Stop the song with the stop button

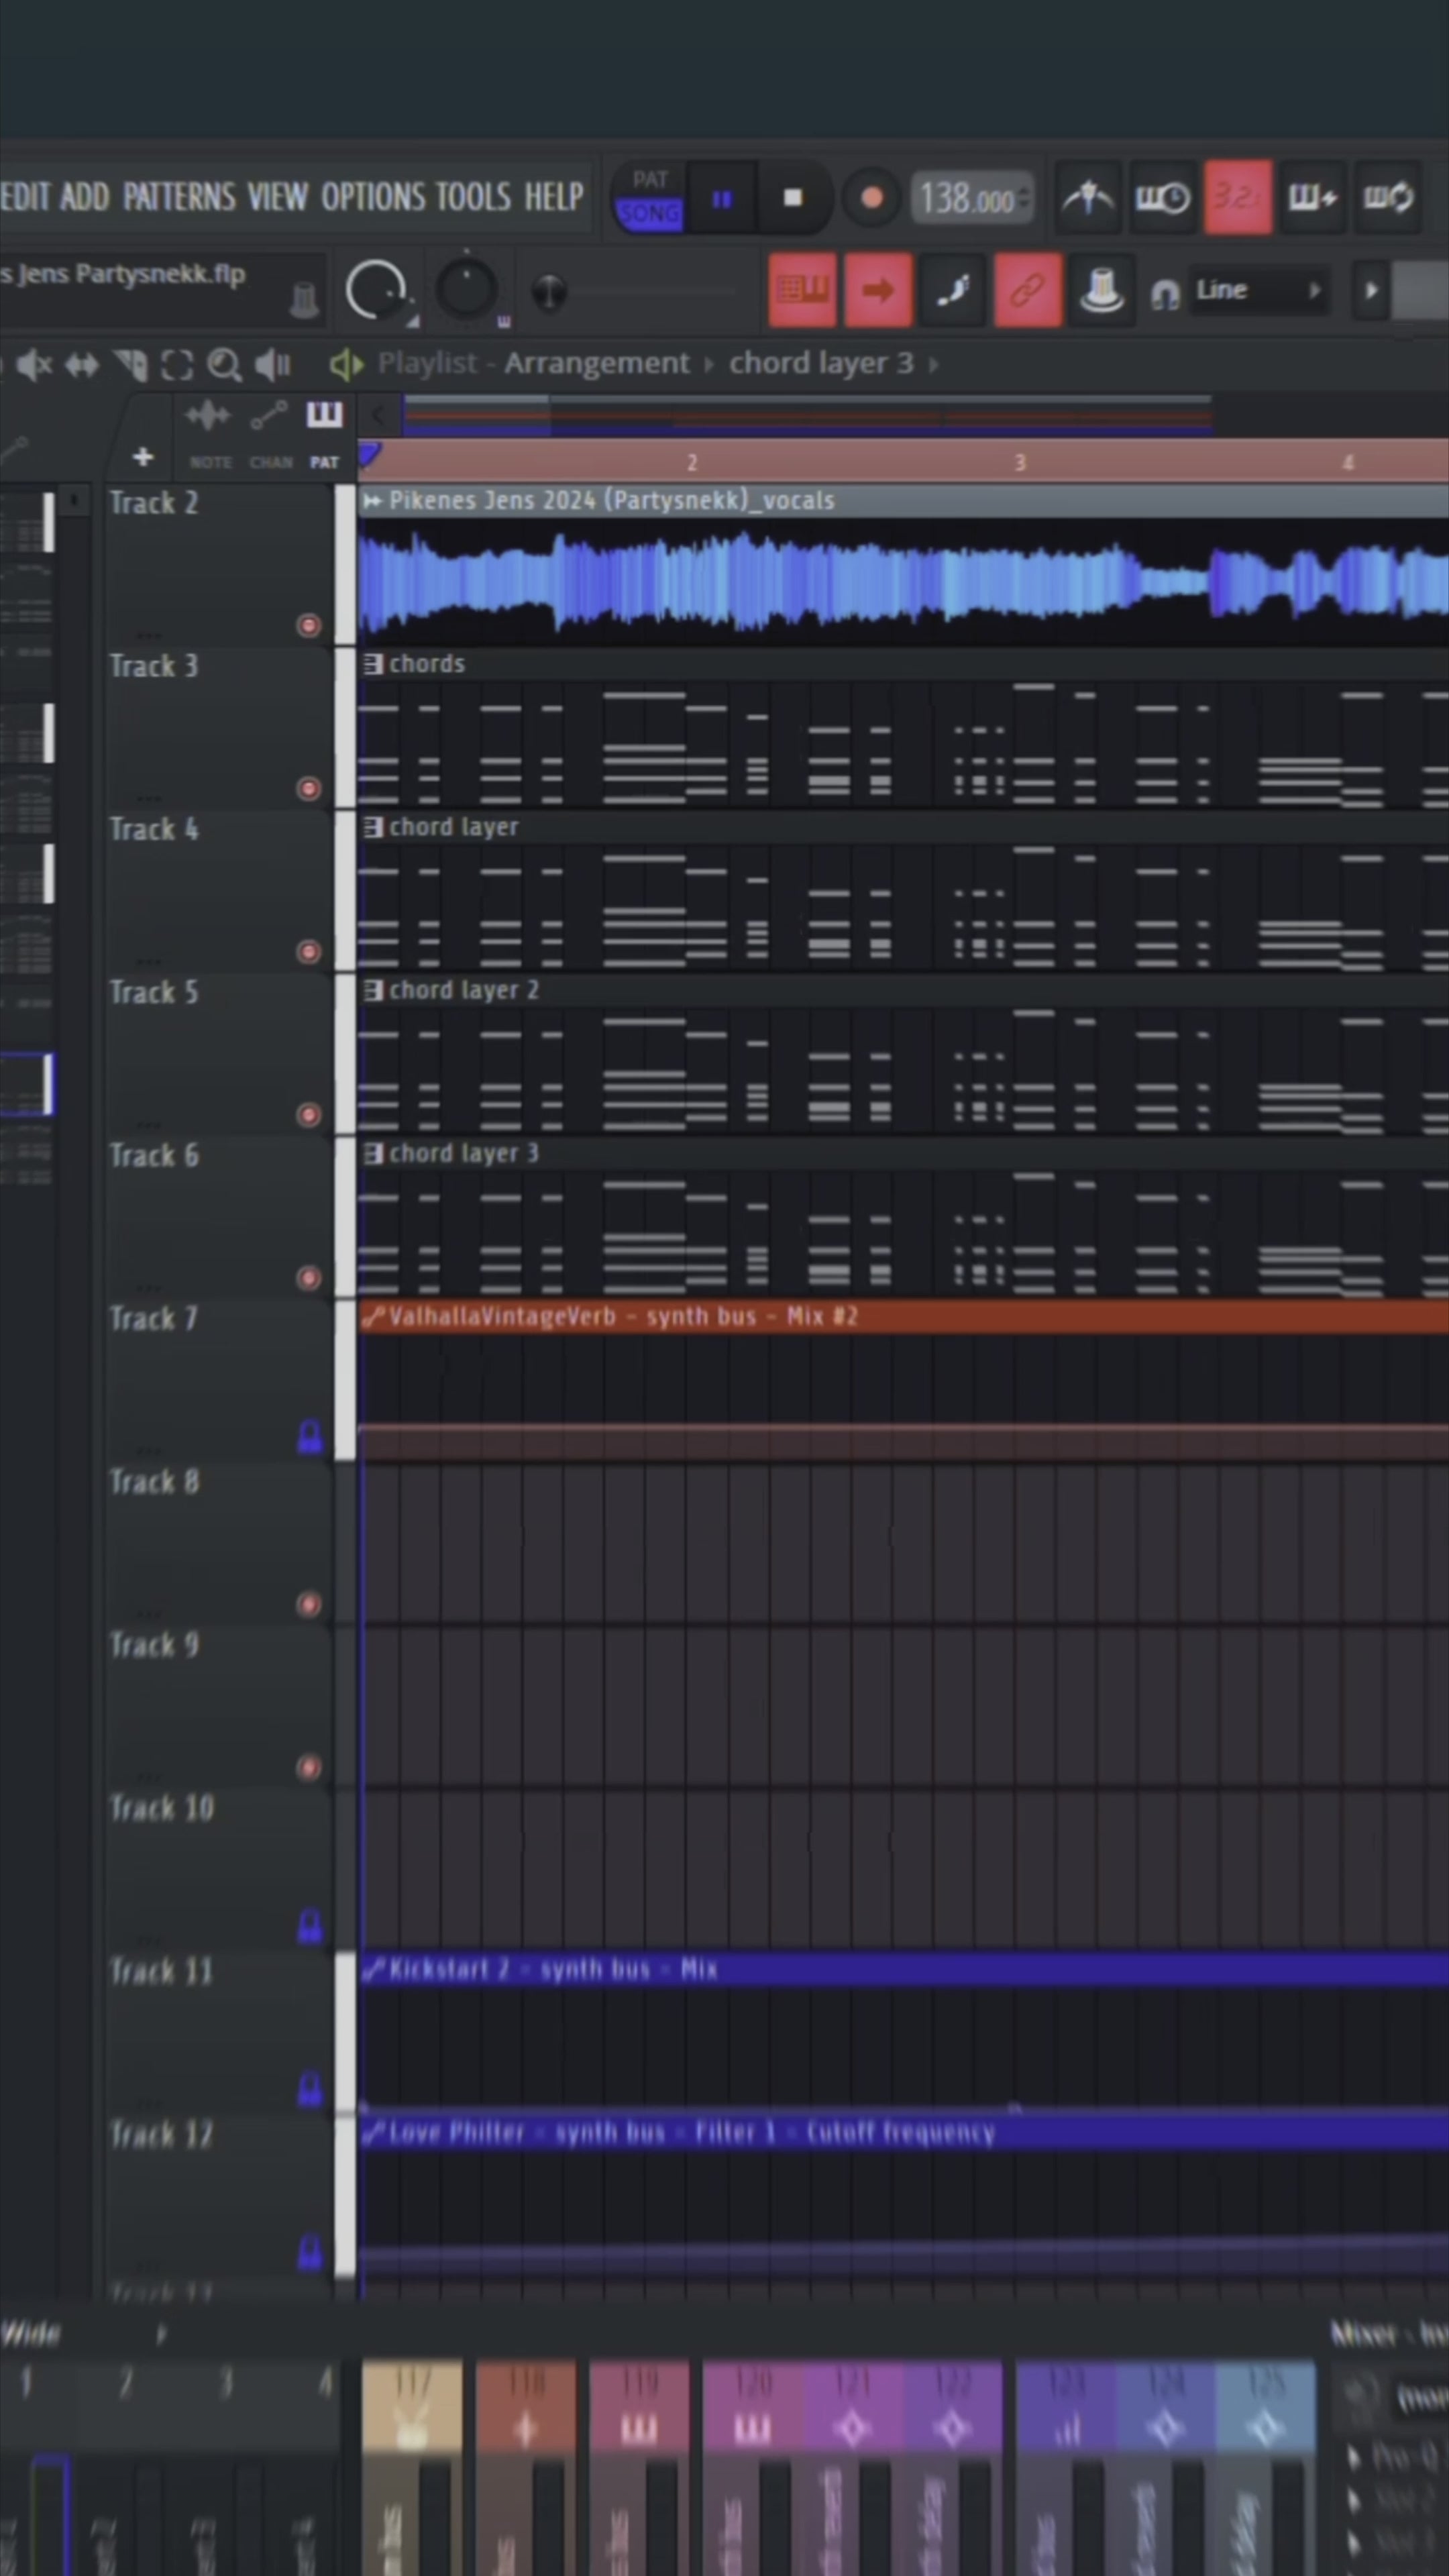(x=792, y=198)
